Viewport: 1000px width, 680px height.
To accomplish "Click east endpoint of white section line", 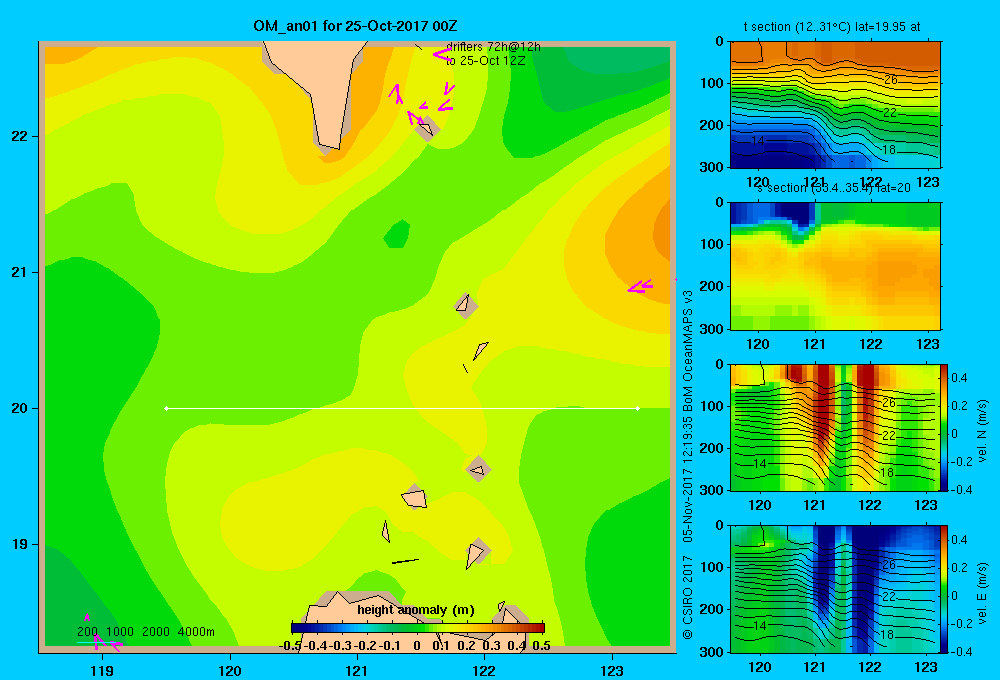I will click(637, 408).
